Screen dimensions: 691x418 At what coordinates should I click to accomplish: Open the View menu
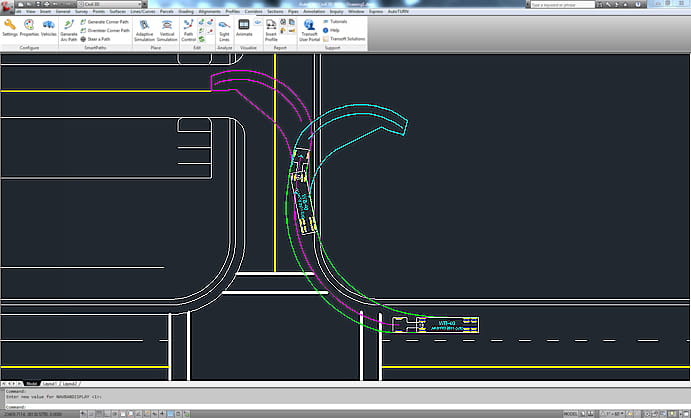(30, 11)
